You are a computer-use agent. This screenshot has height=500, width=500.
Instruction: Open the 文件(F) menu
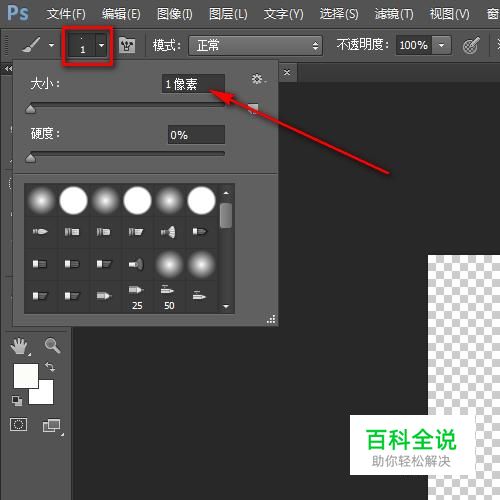click(66, 14)
